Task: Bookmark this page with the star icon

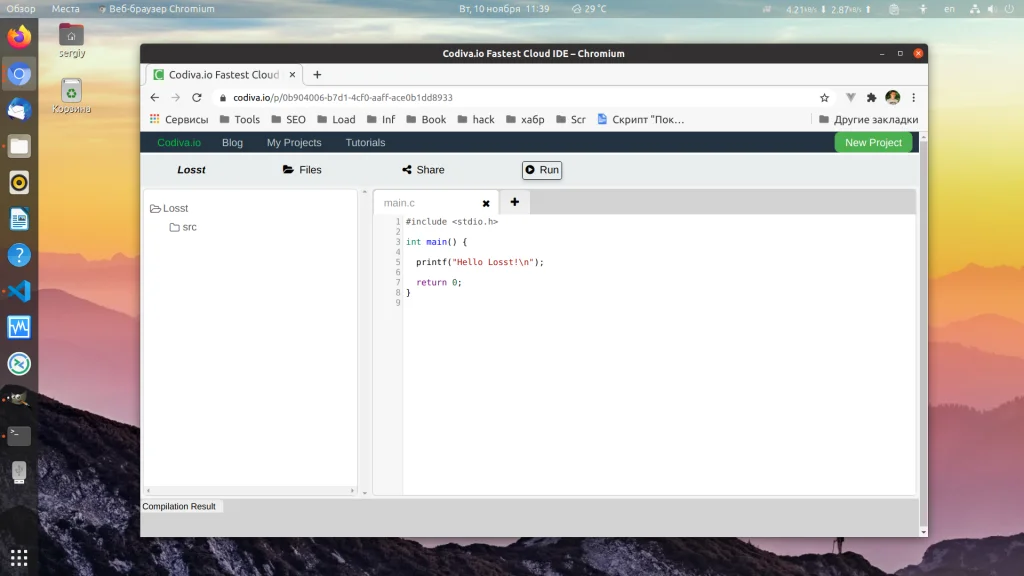Action: pos(824,98)
